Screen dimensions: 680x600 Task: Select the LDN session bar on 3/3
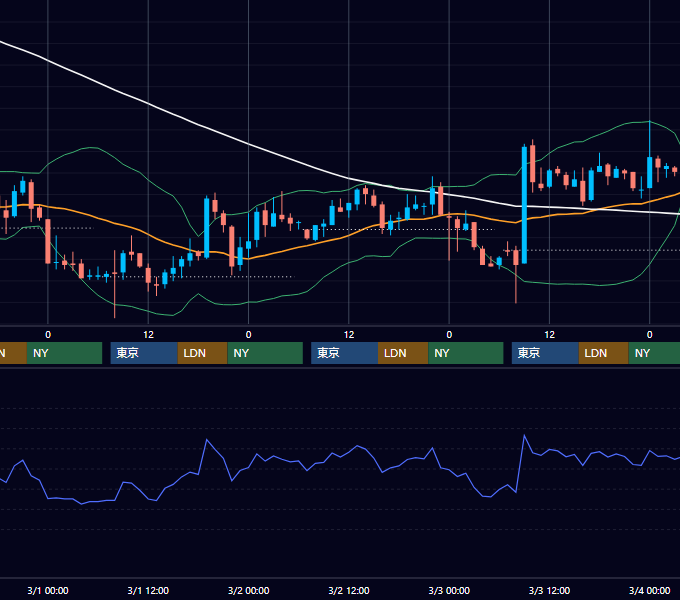point(604,353)
